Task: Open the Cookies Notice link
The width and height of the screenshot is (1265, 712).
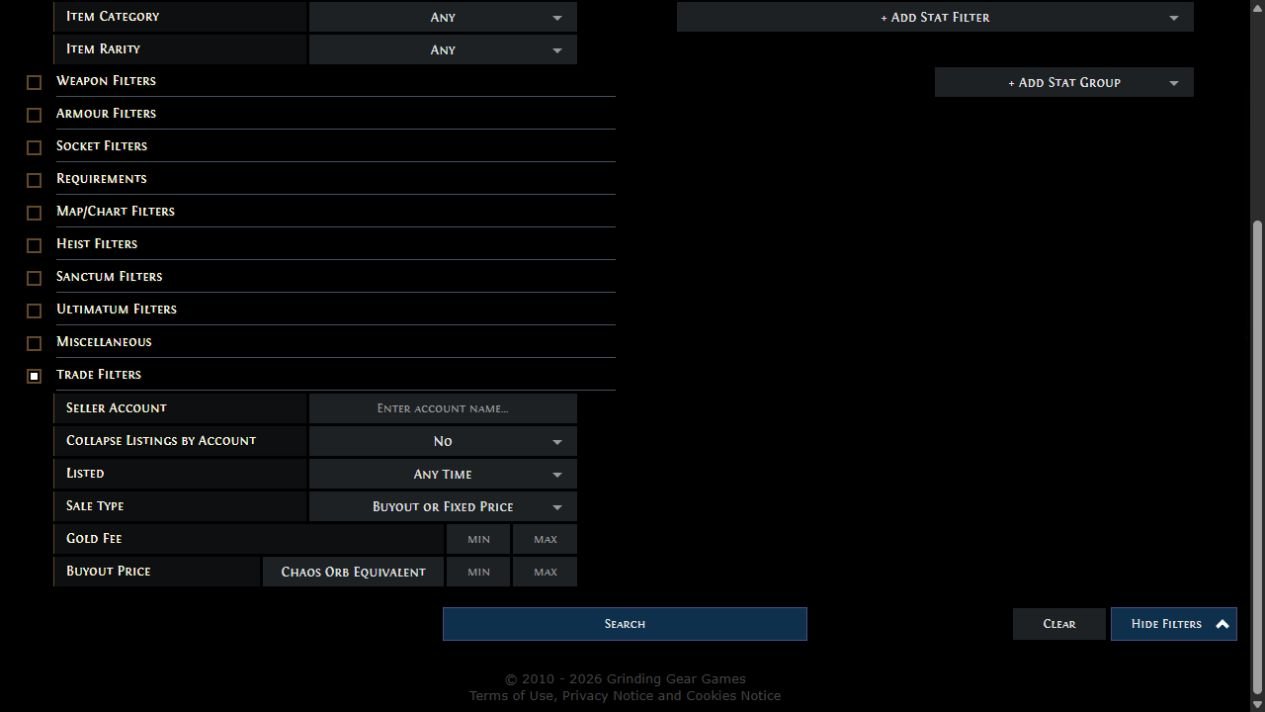Action: [x=733, y=696]
